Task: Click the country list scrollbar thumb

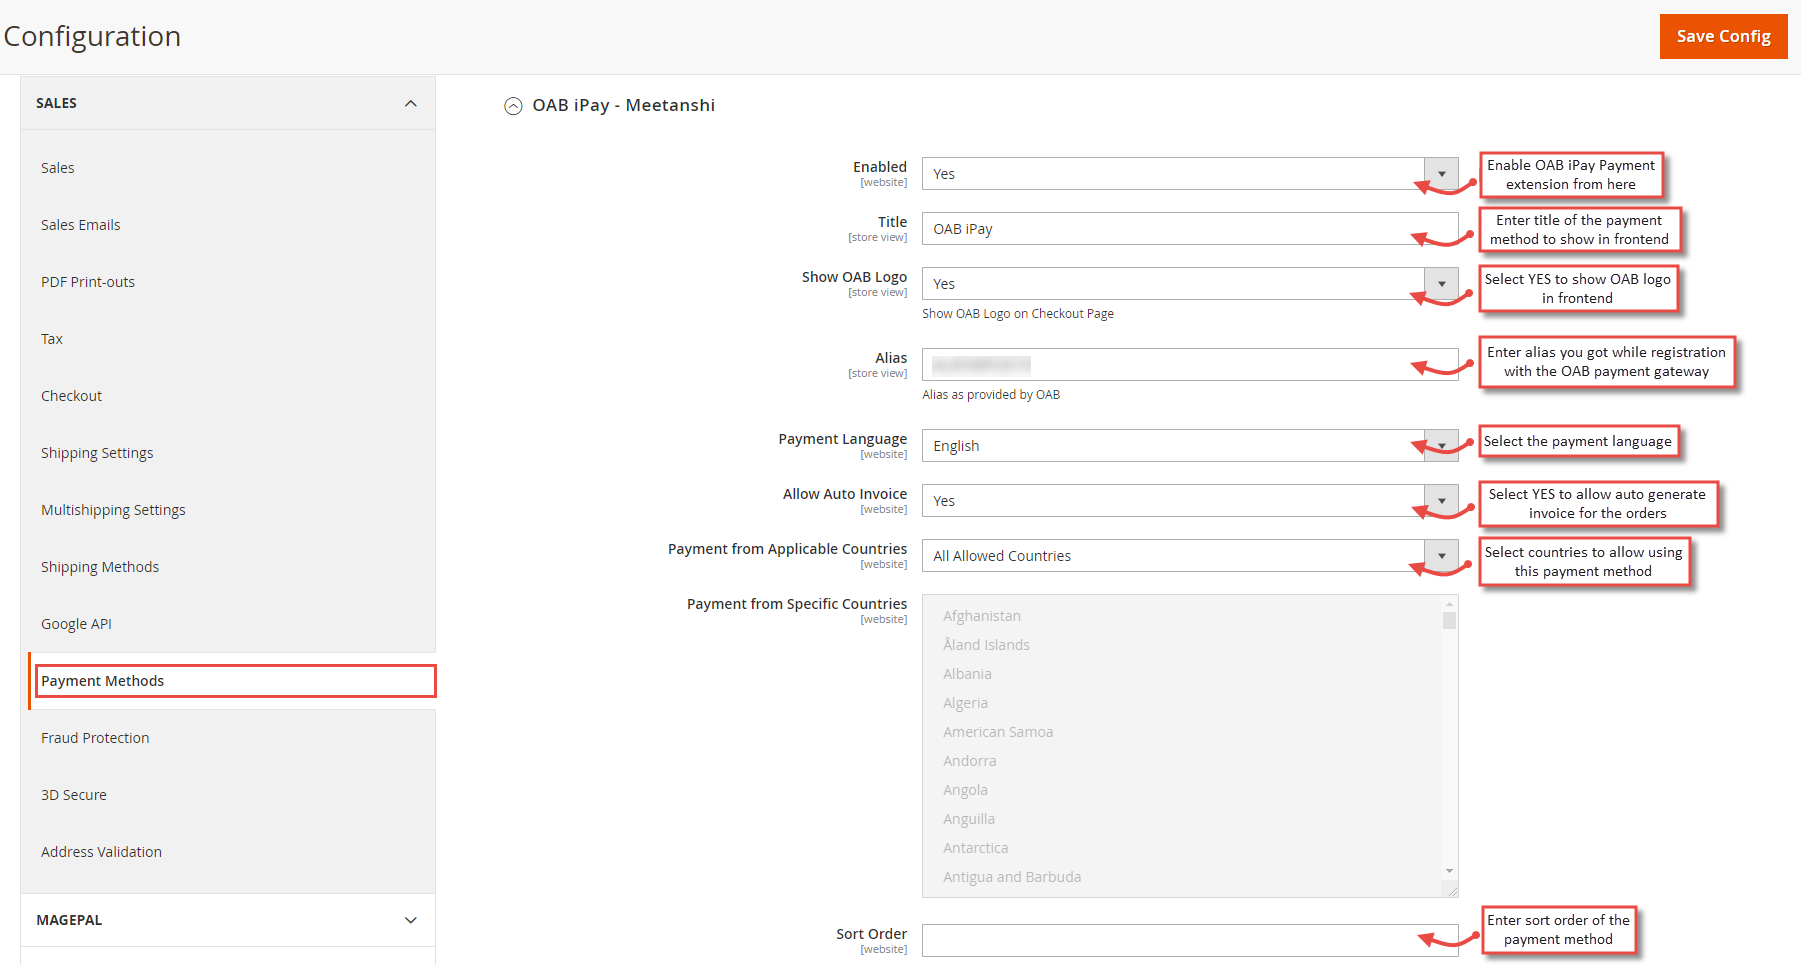Action: point(1449,620)
